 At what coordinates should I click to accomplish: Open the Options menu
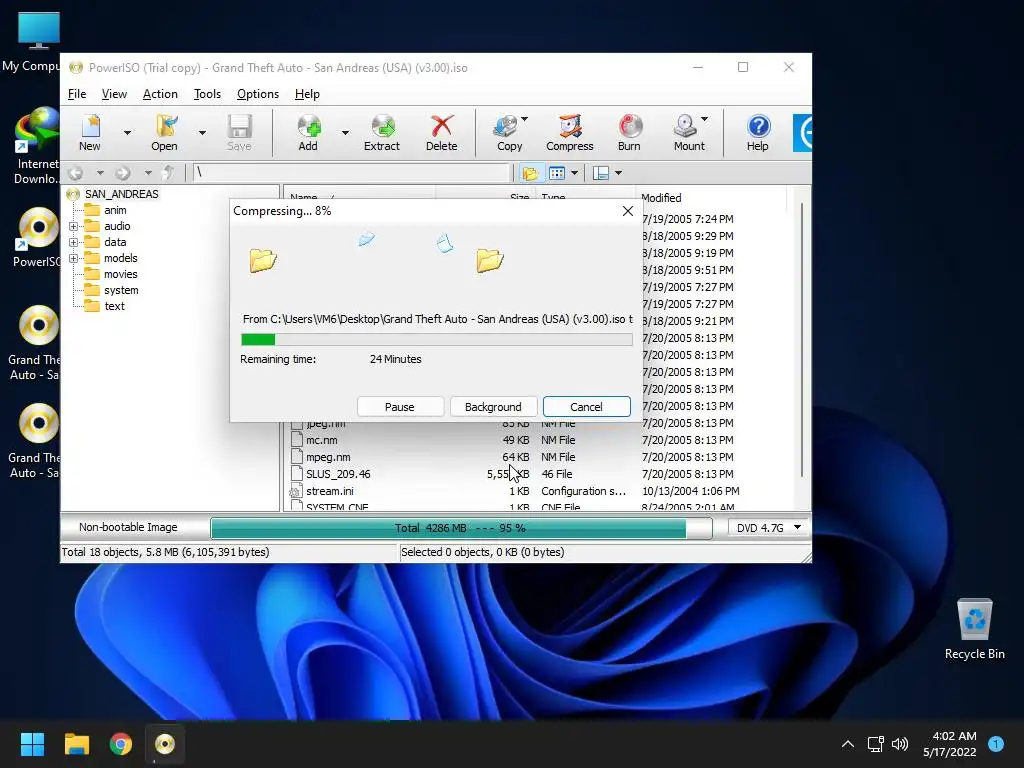(x=258, y=94)
